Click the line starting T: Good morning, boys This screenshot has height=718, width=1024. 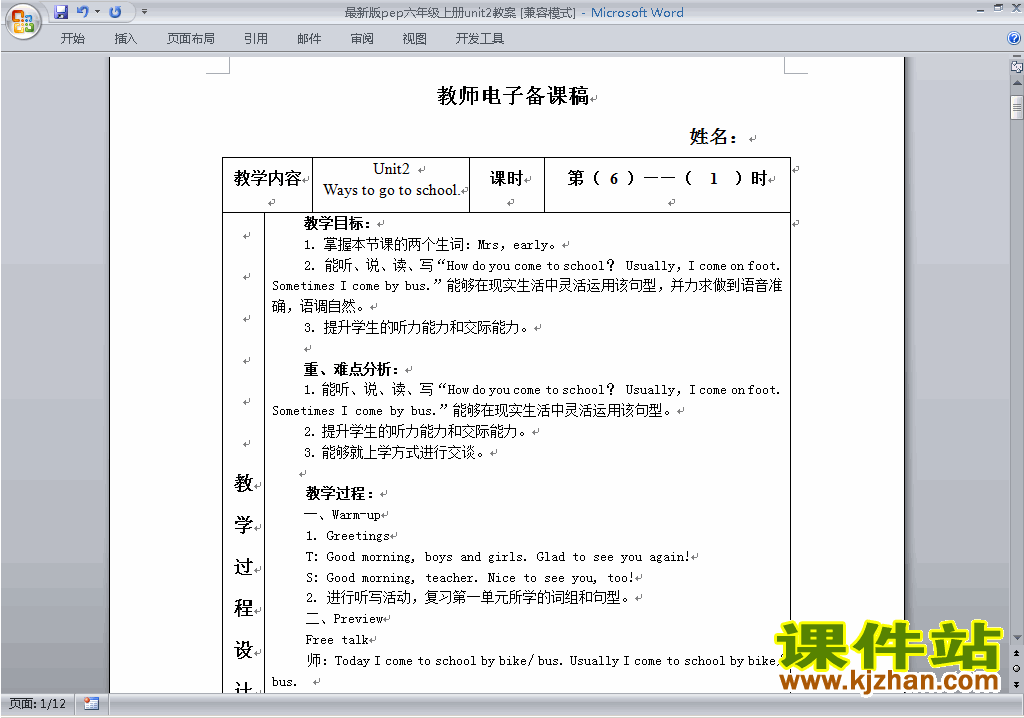pos(498,557)
